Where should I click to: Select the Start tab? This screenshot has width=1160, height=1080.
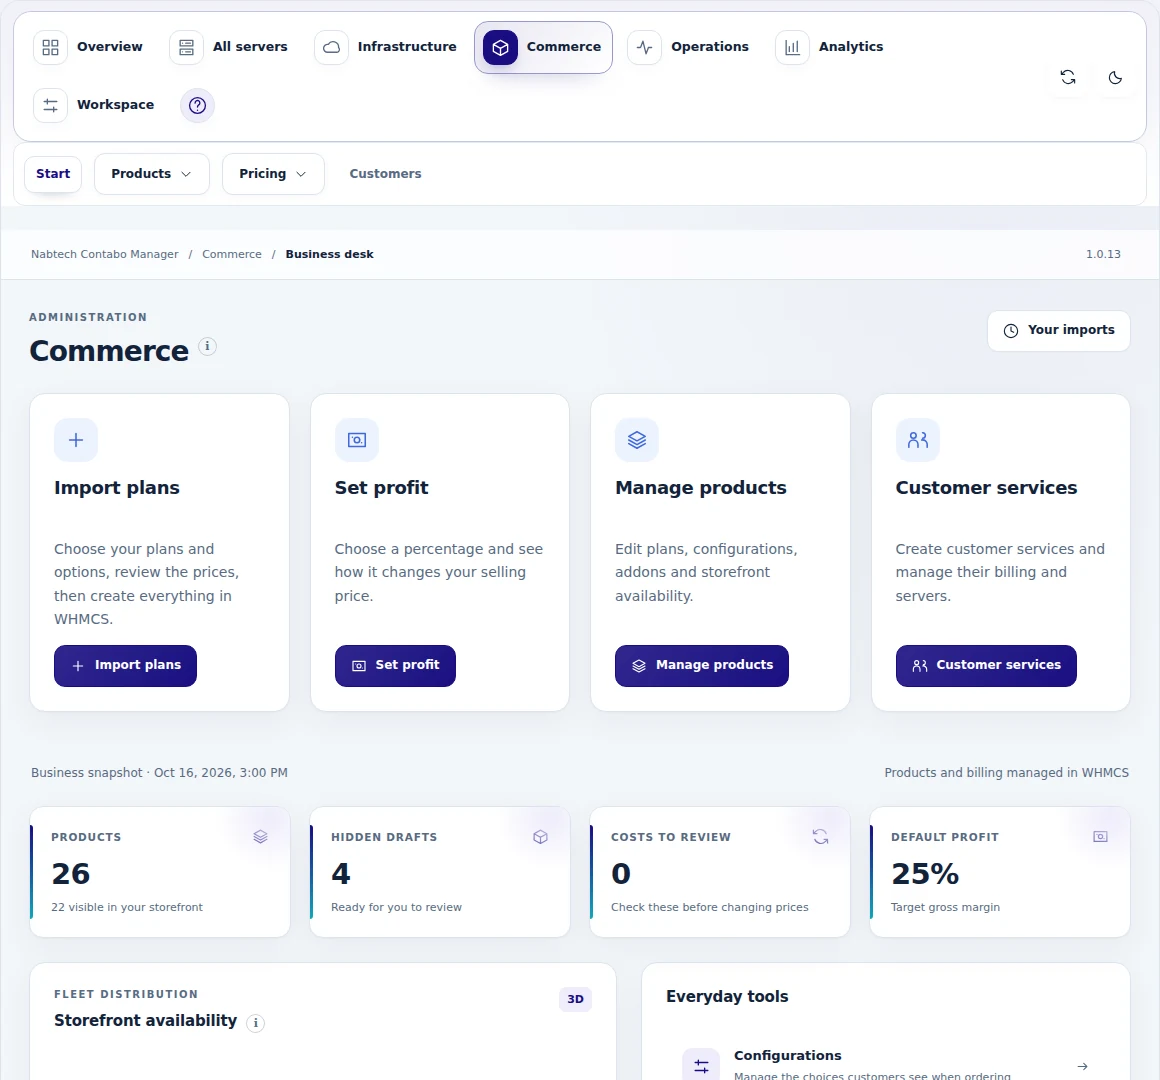click(x=53, y=174)
